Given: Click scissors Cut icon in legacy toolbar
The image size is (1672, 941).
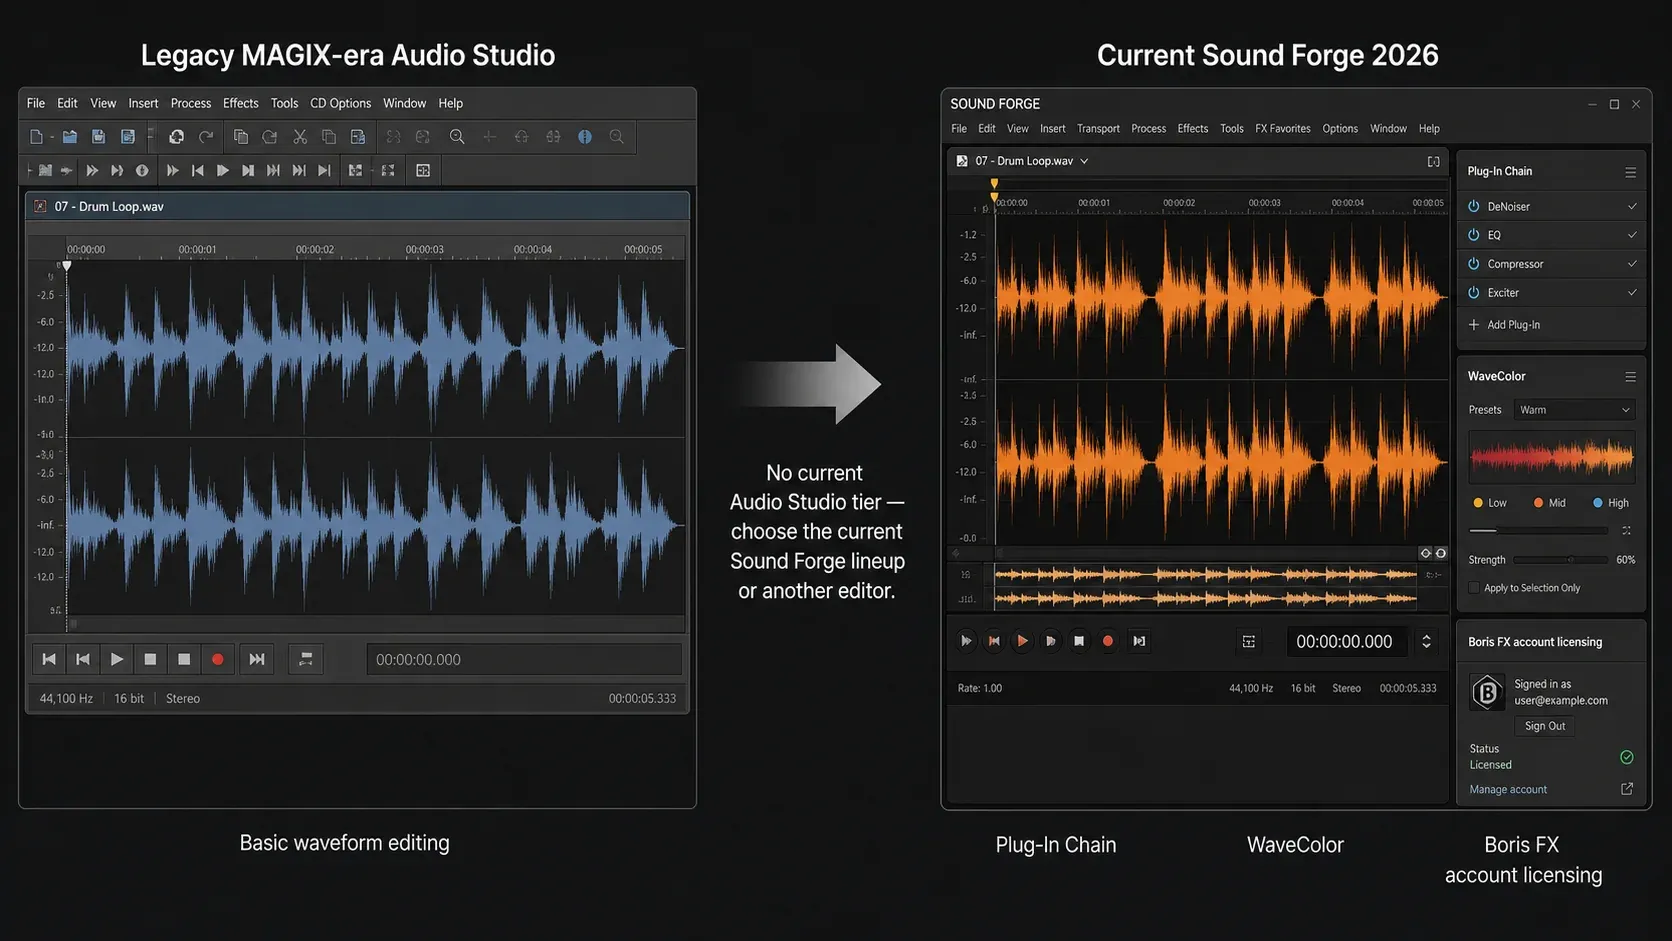Looking at the screenshot, I should click(x=299, y=137).
